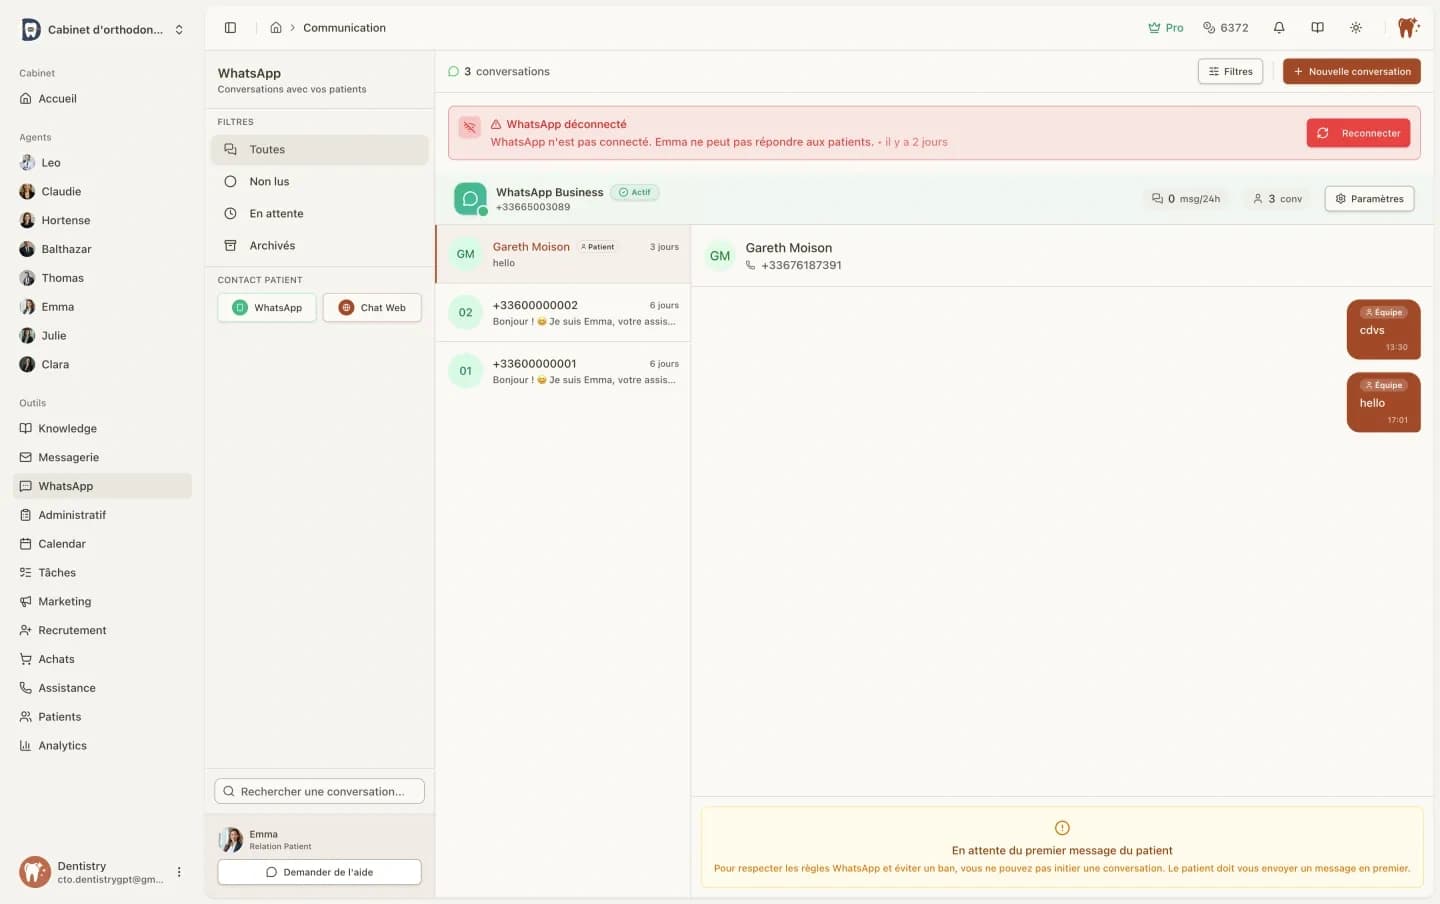This screenshot has height=904, width=1440.
Task: Open the three-dot menu beside Dentistry account
Action: point(179,871)
